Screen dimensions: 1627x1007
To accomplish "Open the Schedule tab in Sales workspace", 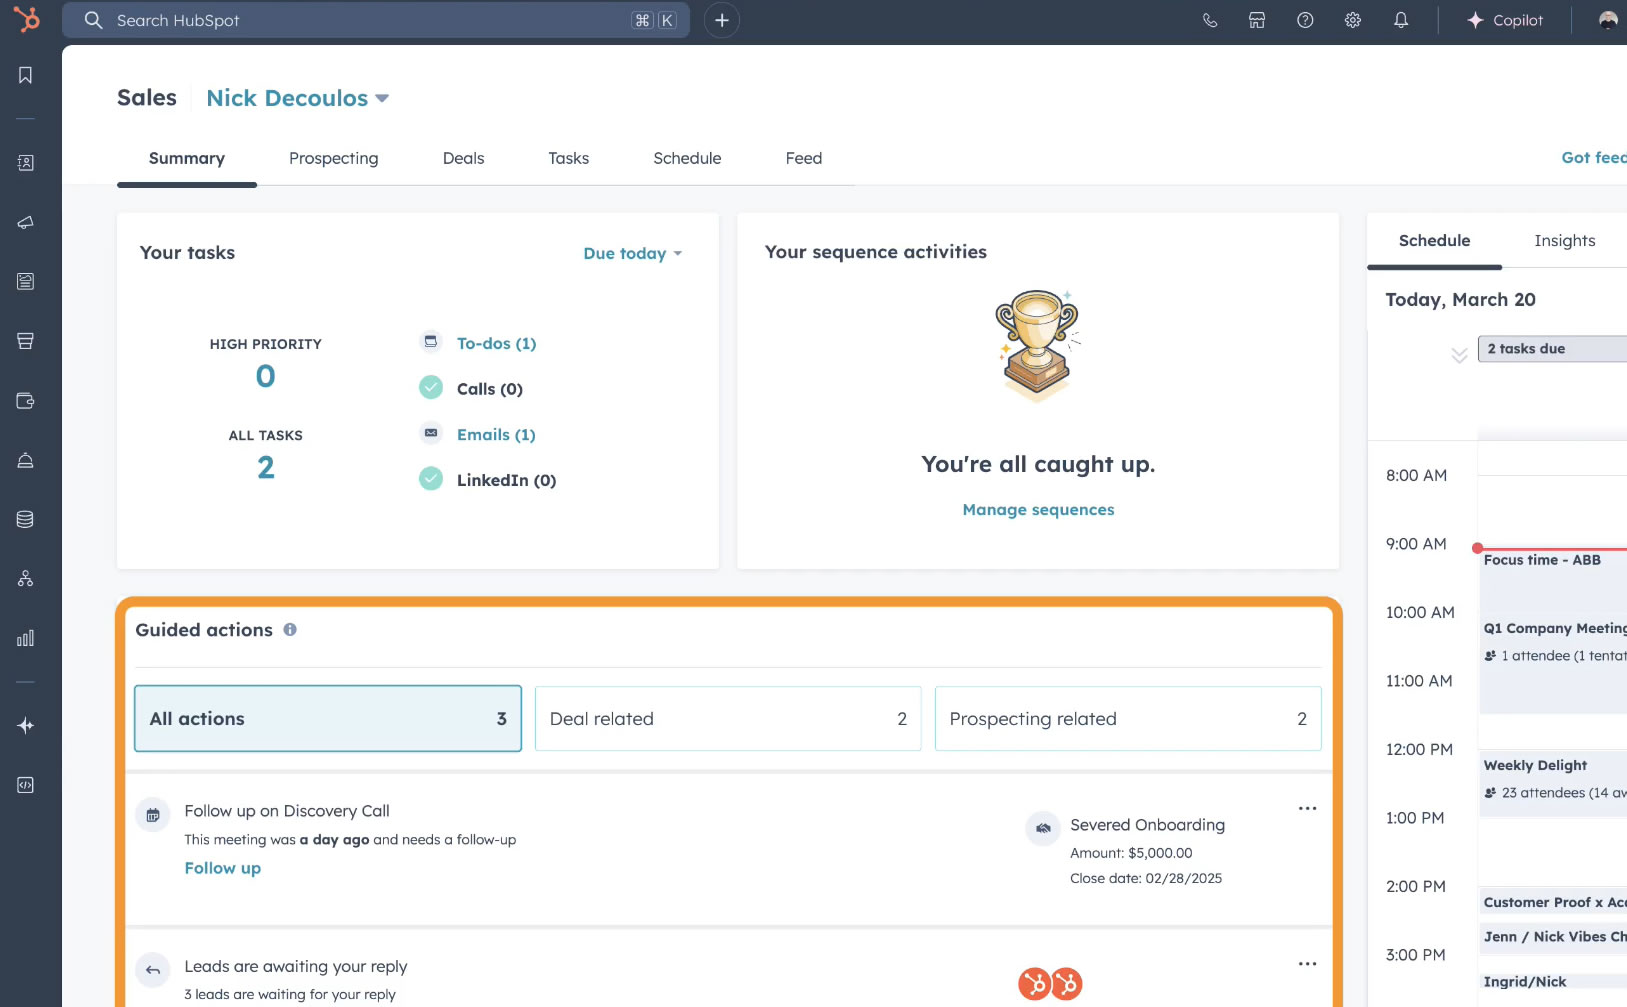I will click(x=687, y=158).
